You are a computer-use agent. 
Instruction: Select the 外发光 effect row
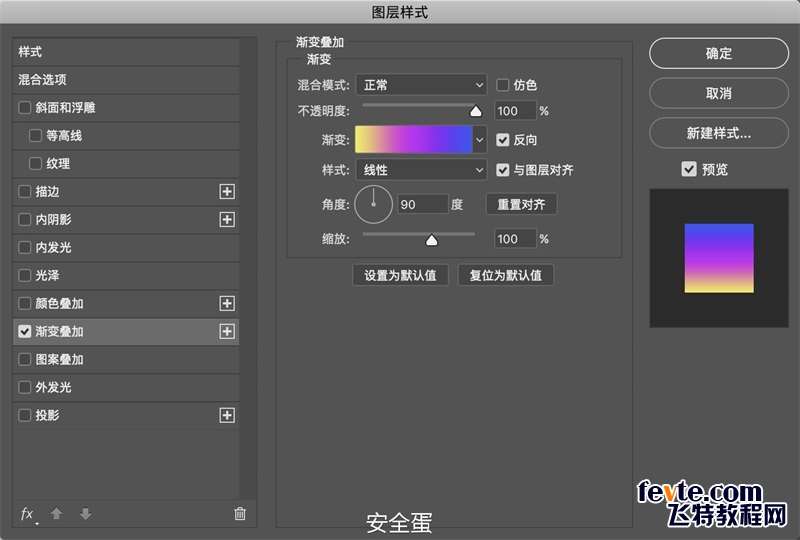click(126, 387)
